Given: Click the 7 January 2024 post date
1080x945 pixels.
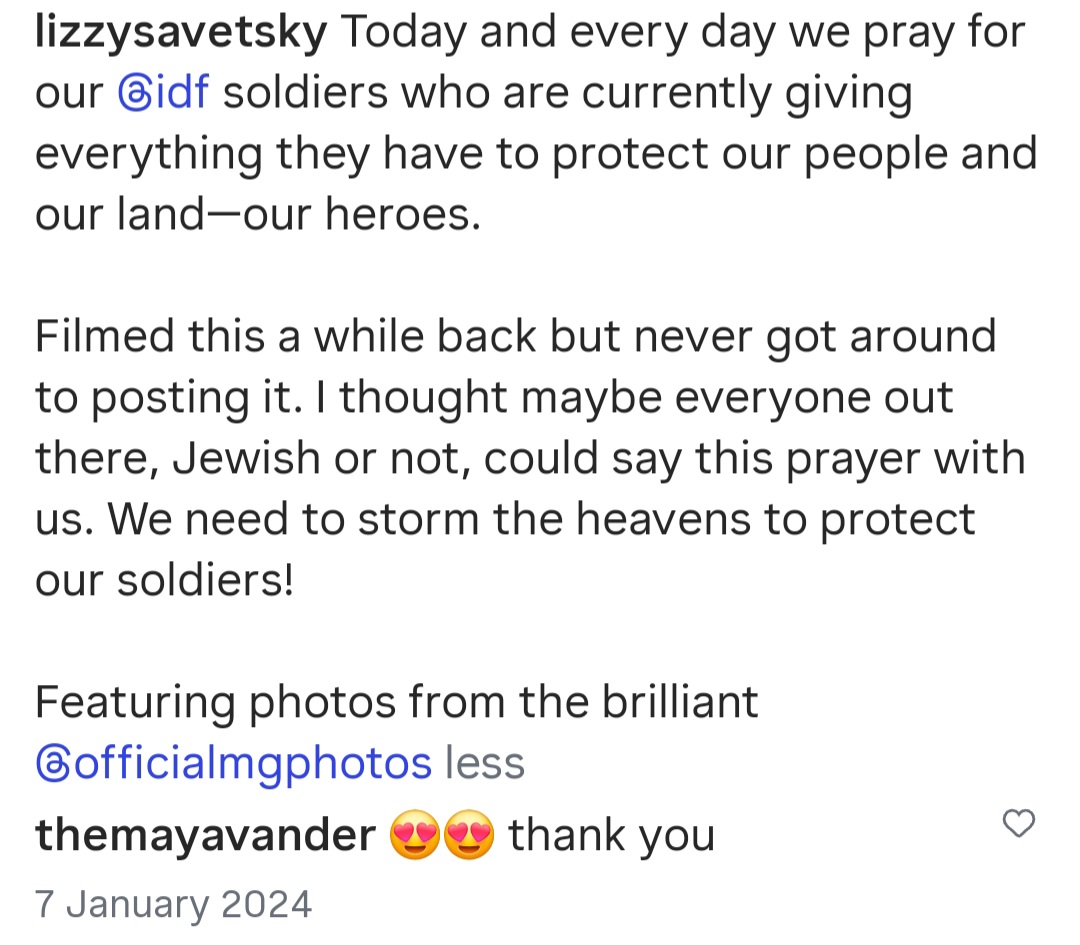Looking at the screenshot, I should coord(174,904).
